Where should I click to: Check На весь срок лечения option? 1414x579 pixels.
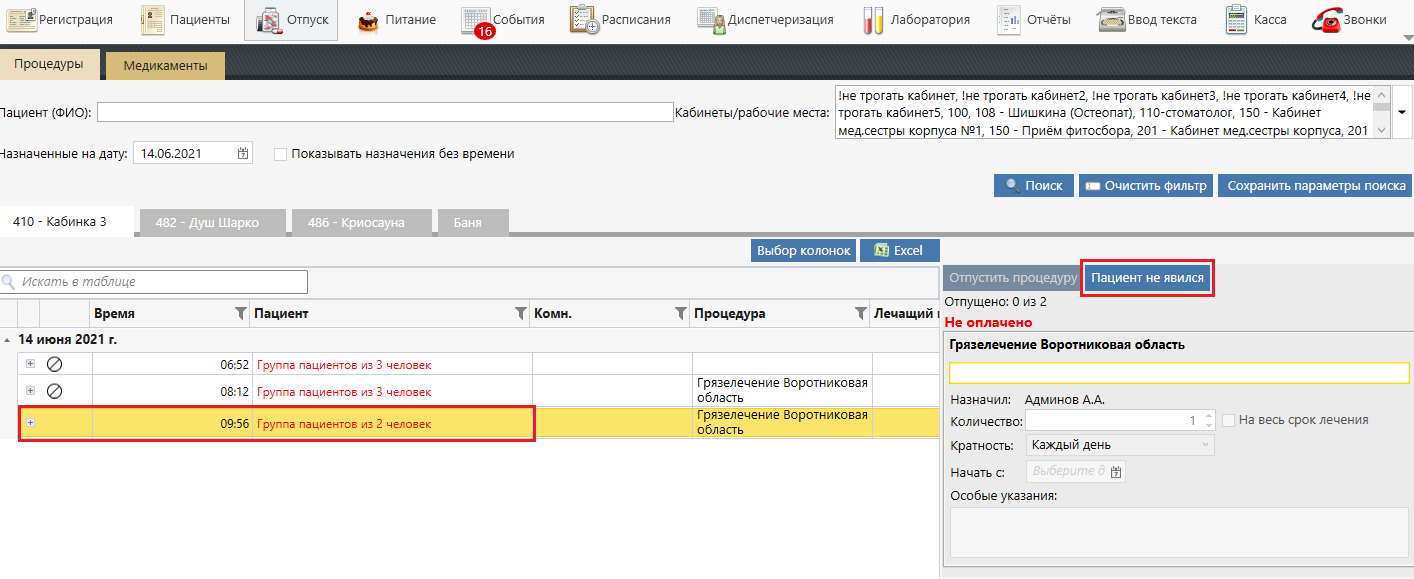pos(1228,421)
